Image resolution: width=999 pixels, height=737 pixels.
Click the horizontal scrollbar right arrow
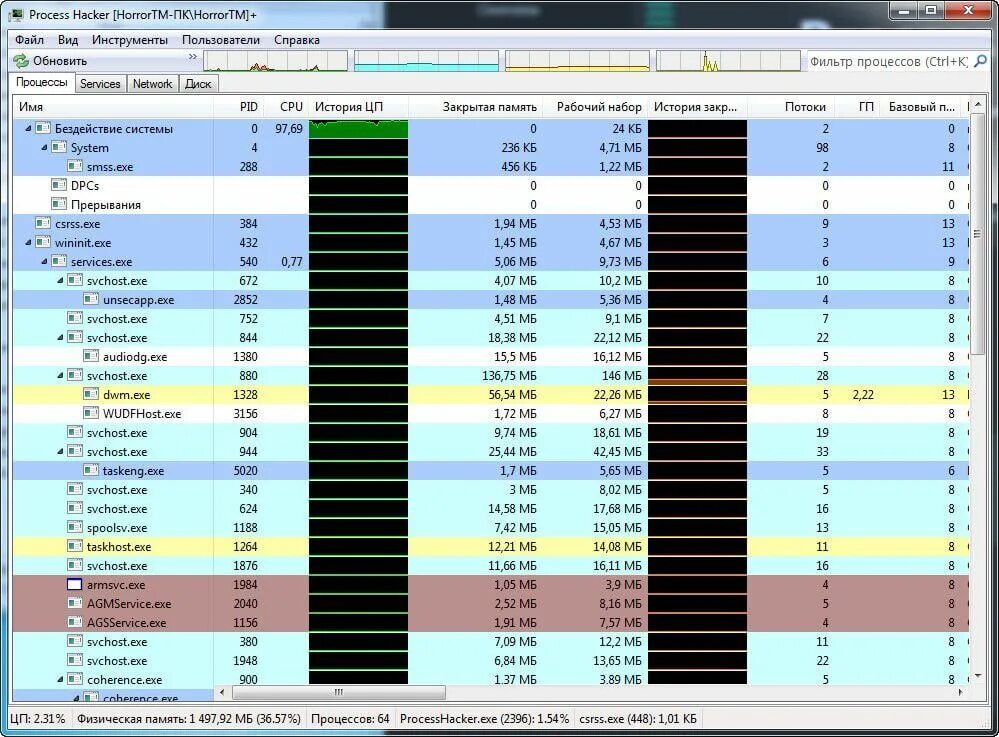961,692
